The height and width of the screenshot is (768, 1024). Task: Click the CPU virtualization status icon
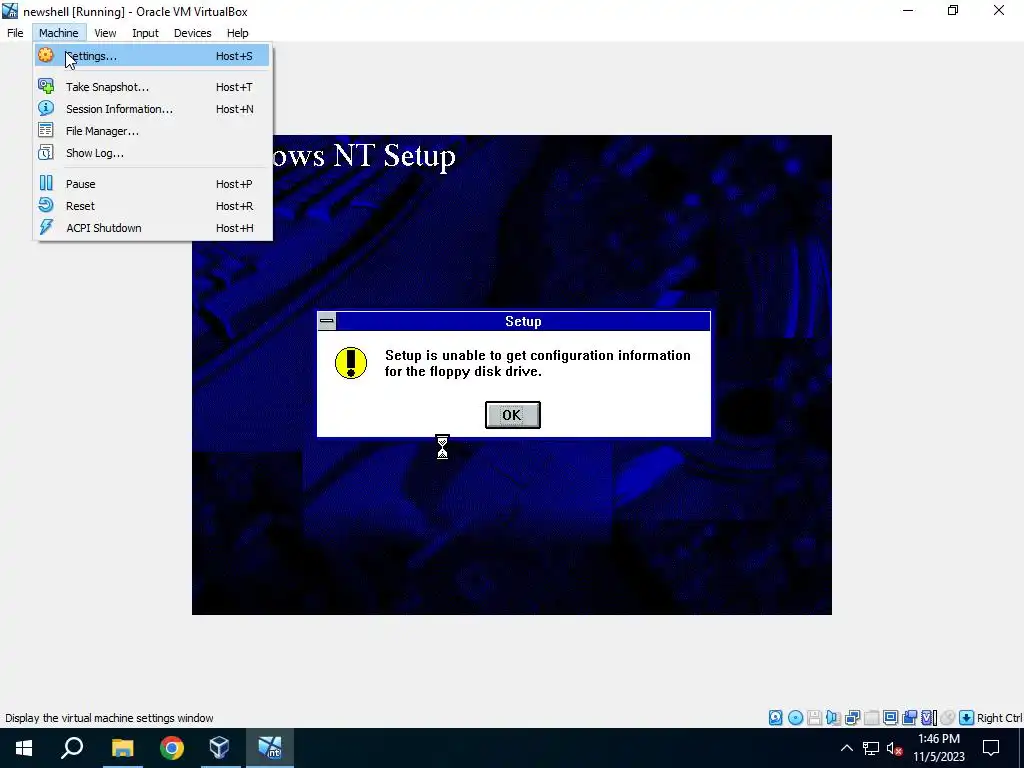[929, 718]
